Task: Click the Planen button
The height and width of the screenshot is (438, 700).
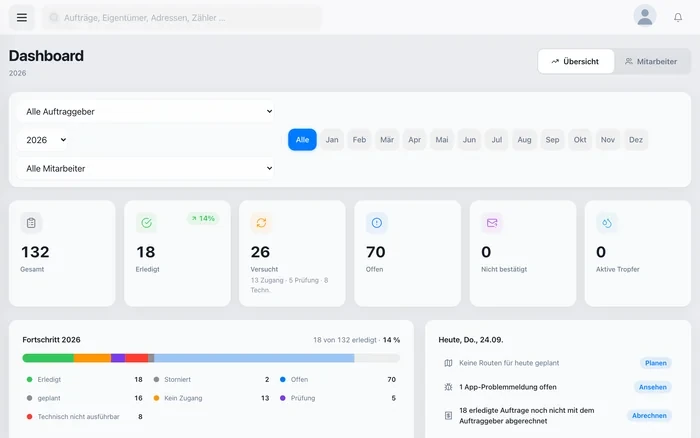Action: point(655,363)
